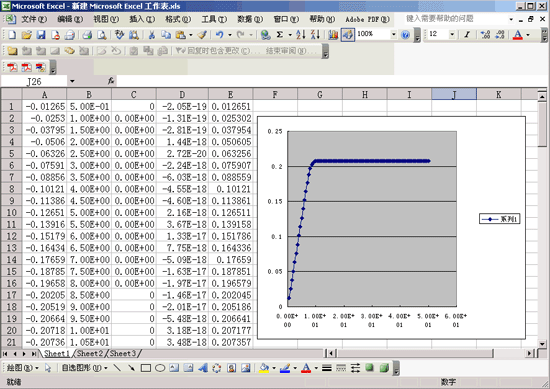
Task: Click the vertical scrollbar down arrow
Action: [542, 344]
